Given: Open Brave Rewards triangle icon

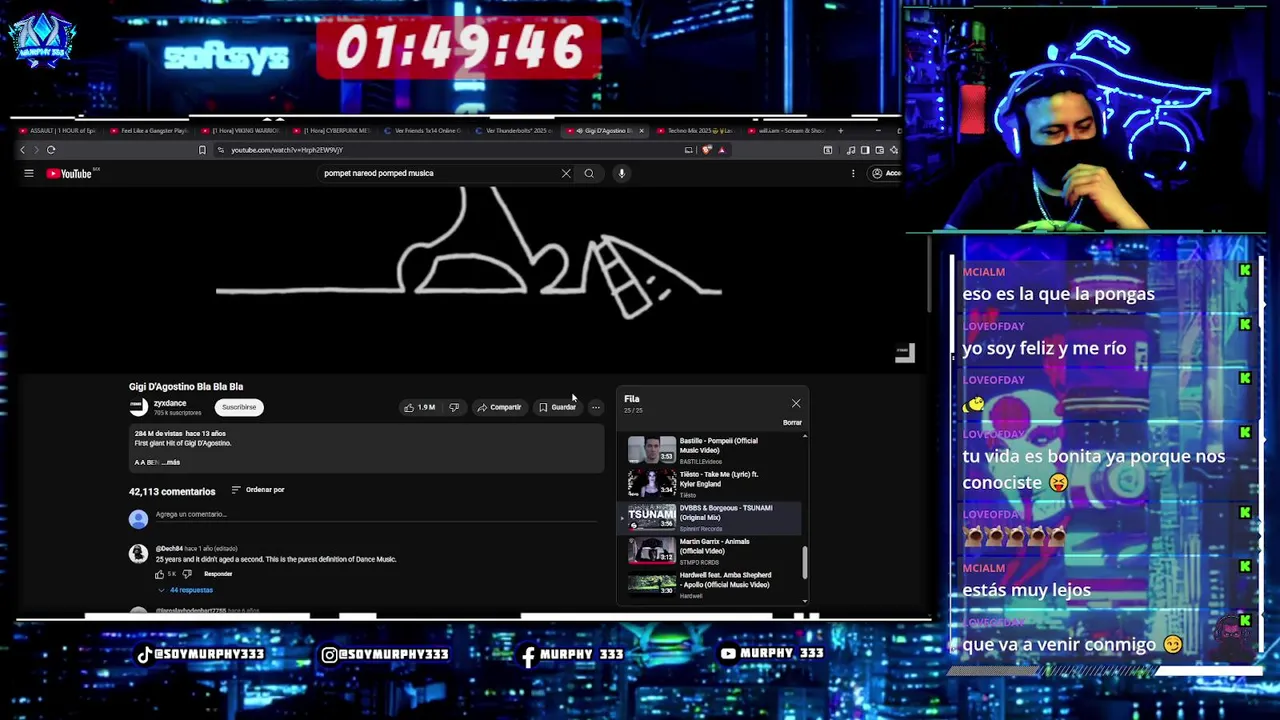Looking at the screenshot, I should point(721,150).
